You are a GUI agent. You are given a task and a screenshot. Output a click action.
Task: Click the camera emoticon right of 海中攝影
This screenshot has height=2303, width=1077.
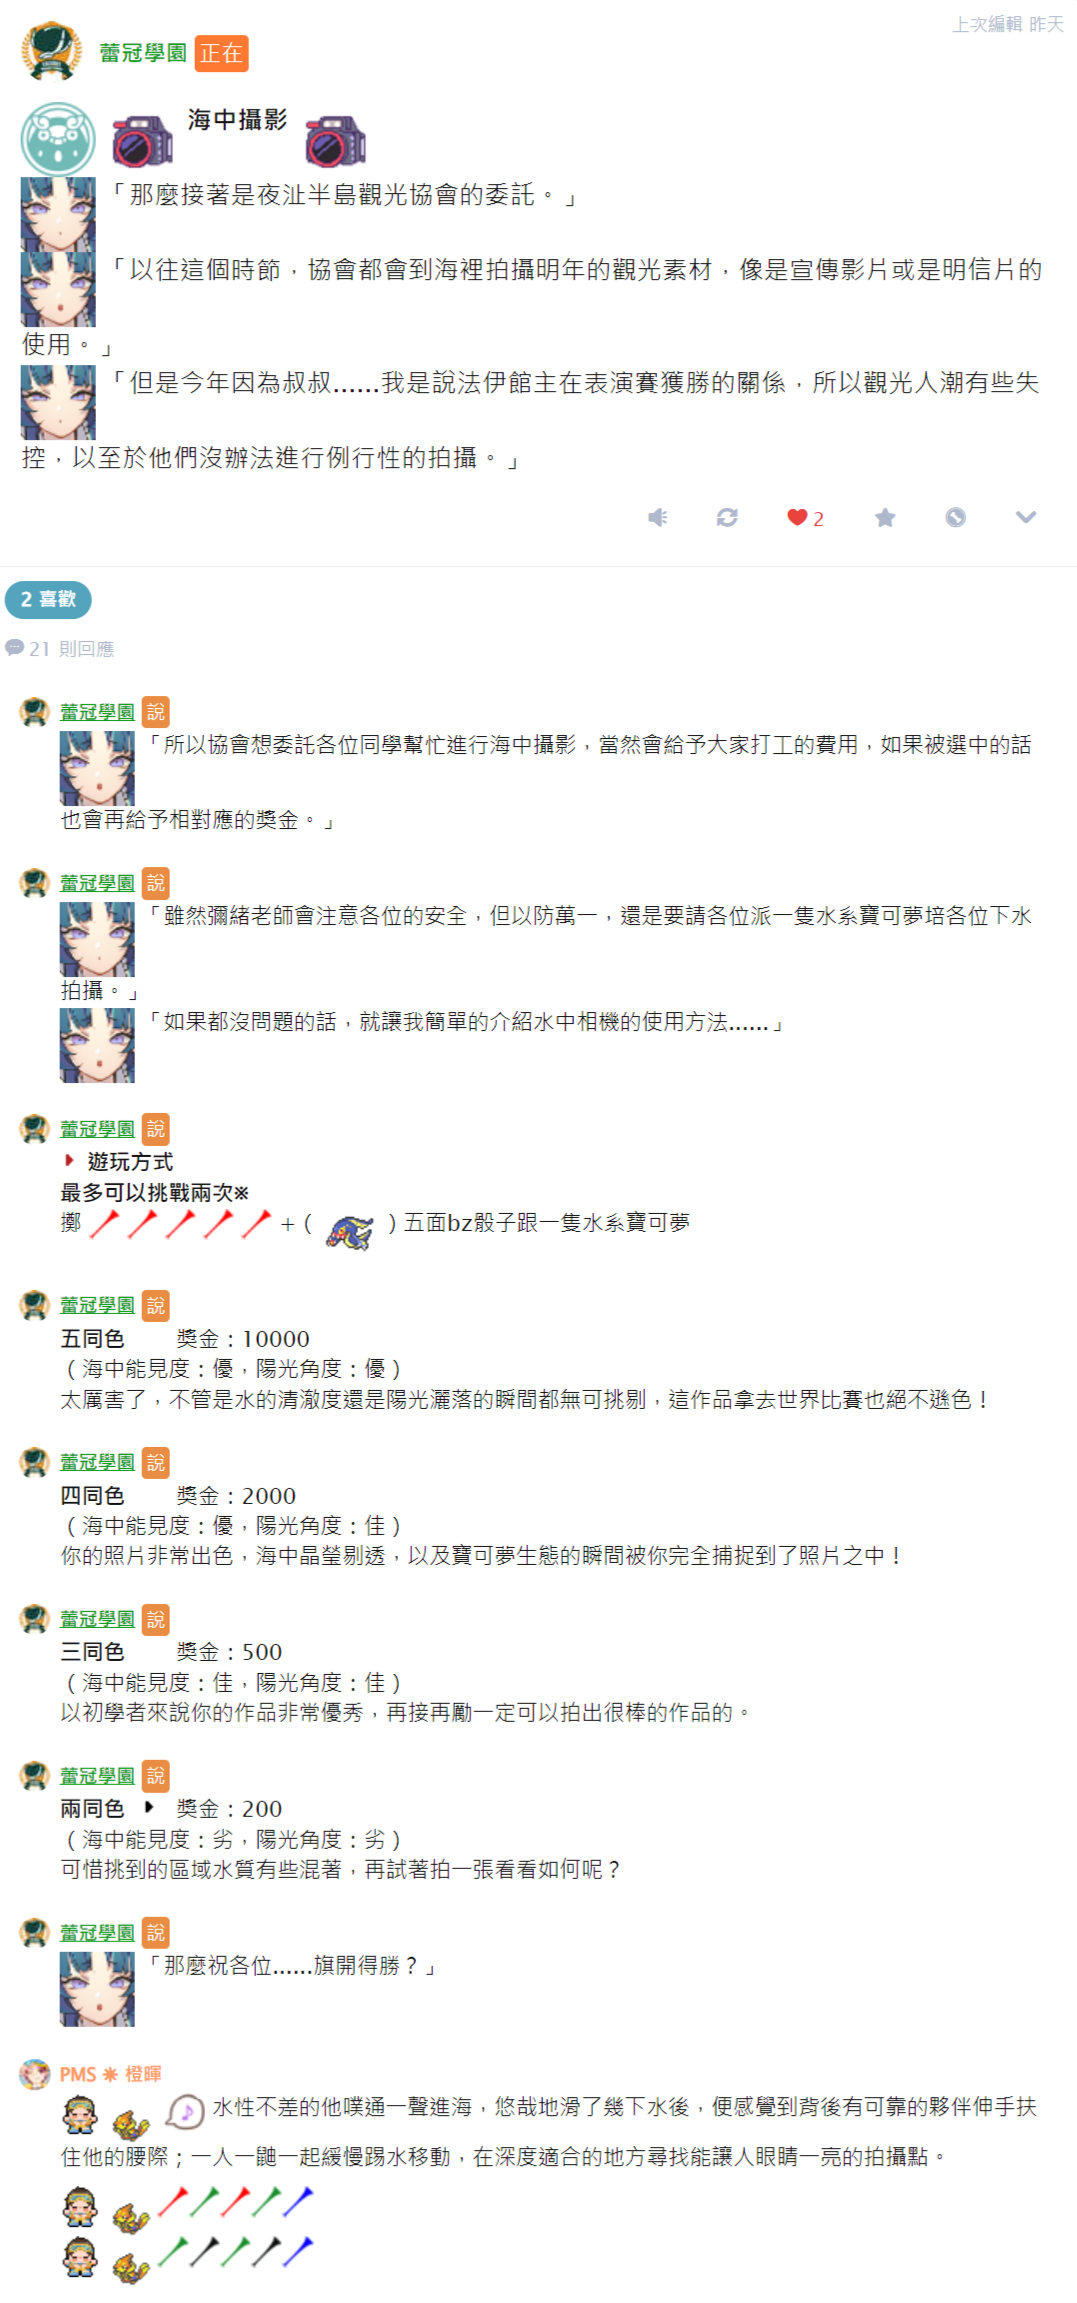pyautogui.click(x=336, y=141)
